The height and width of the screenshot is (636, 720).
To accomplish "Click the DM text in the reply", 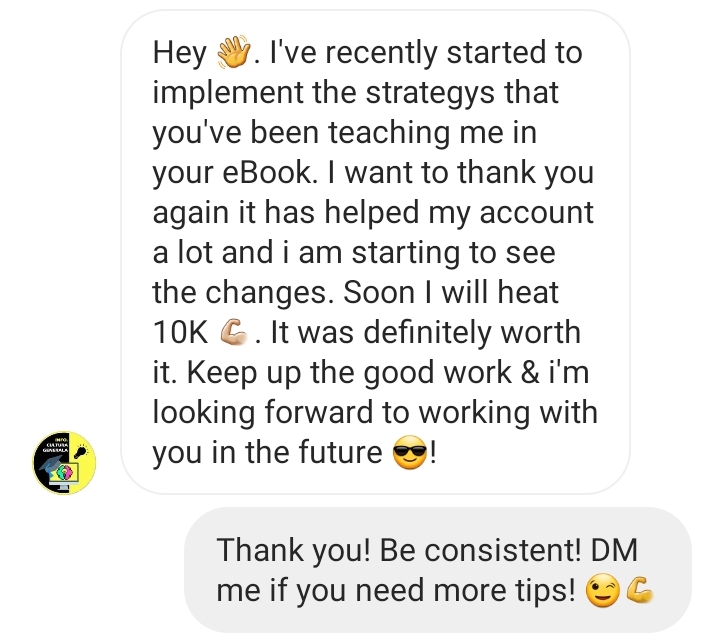I will point(614,550).
